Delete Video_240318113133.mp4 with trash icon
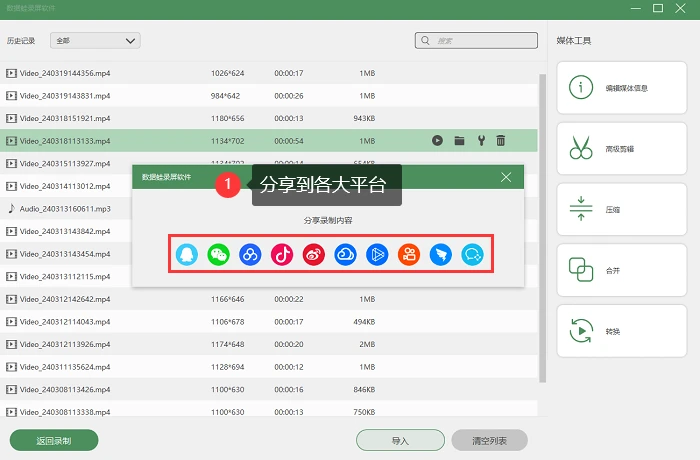The image size is (700, 460). 500,141
